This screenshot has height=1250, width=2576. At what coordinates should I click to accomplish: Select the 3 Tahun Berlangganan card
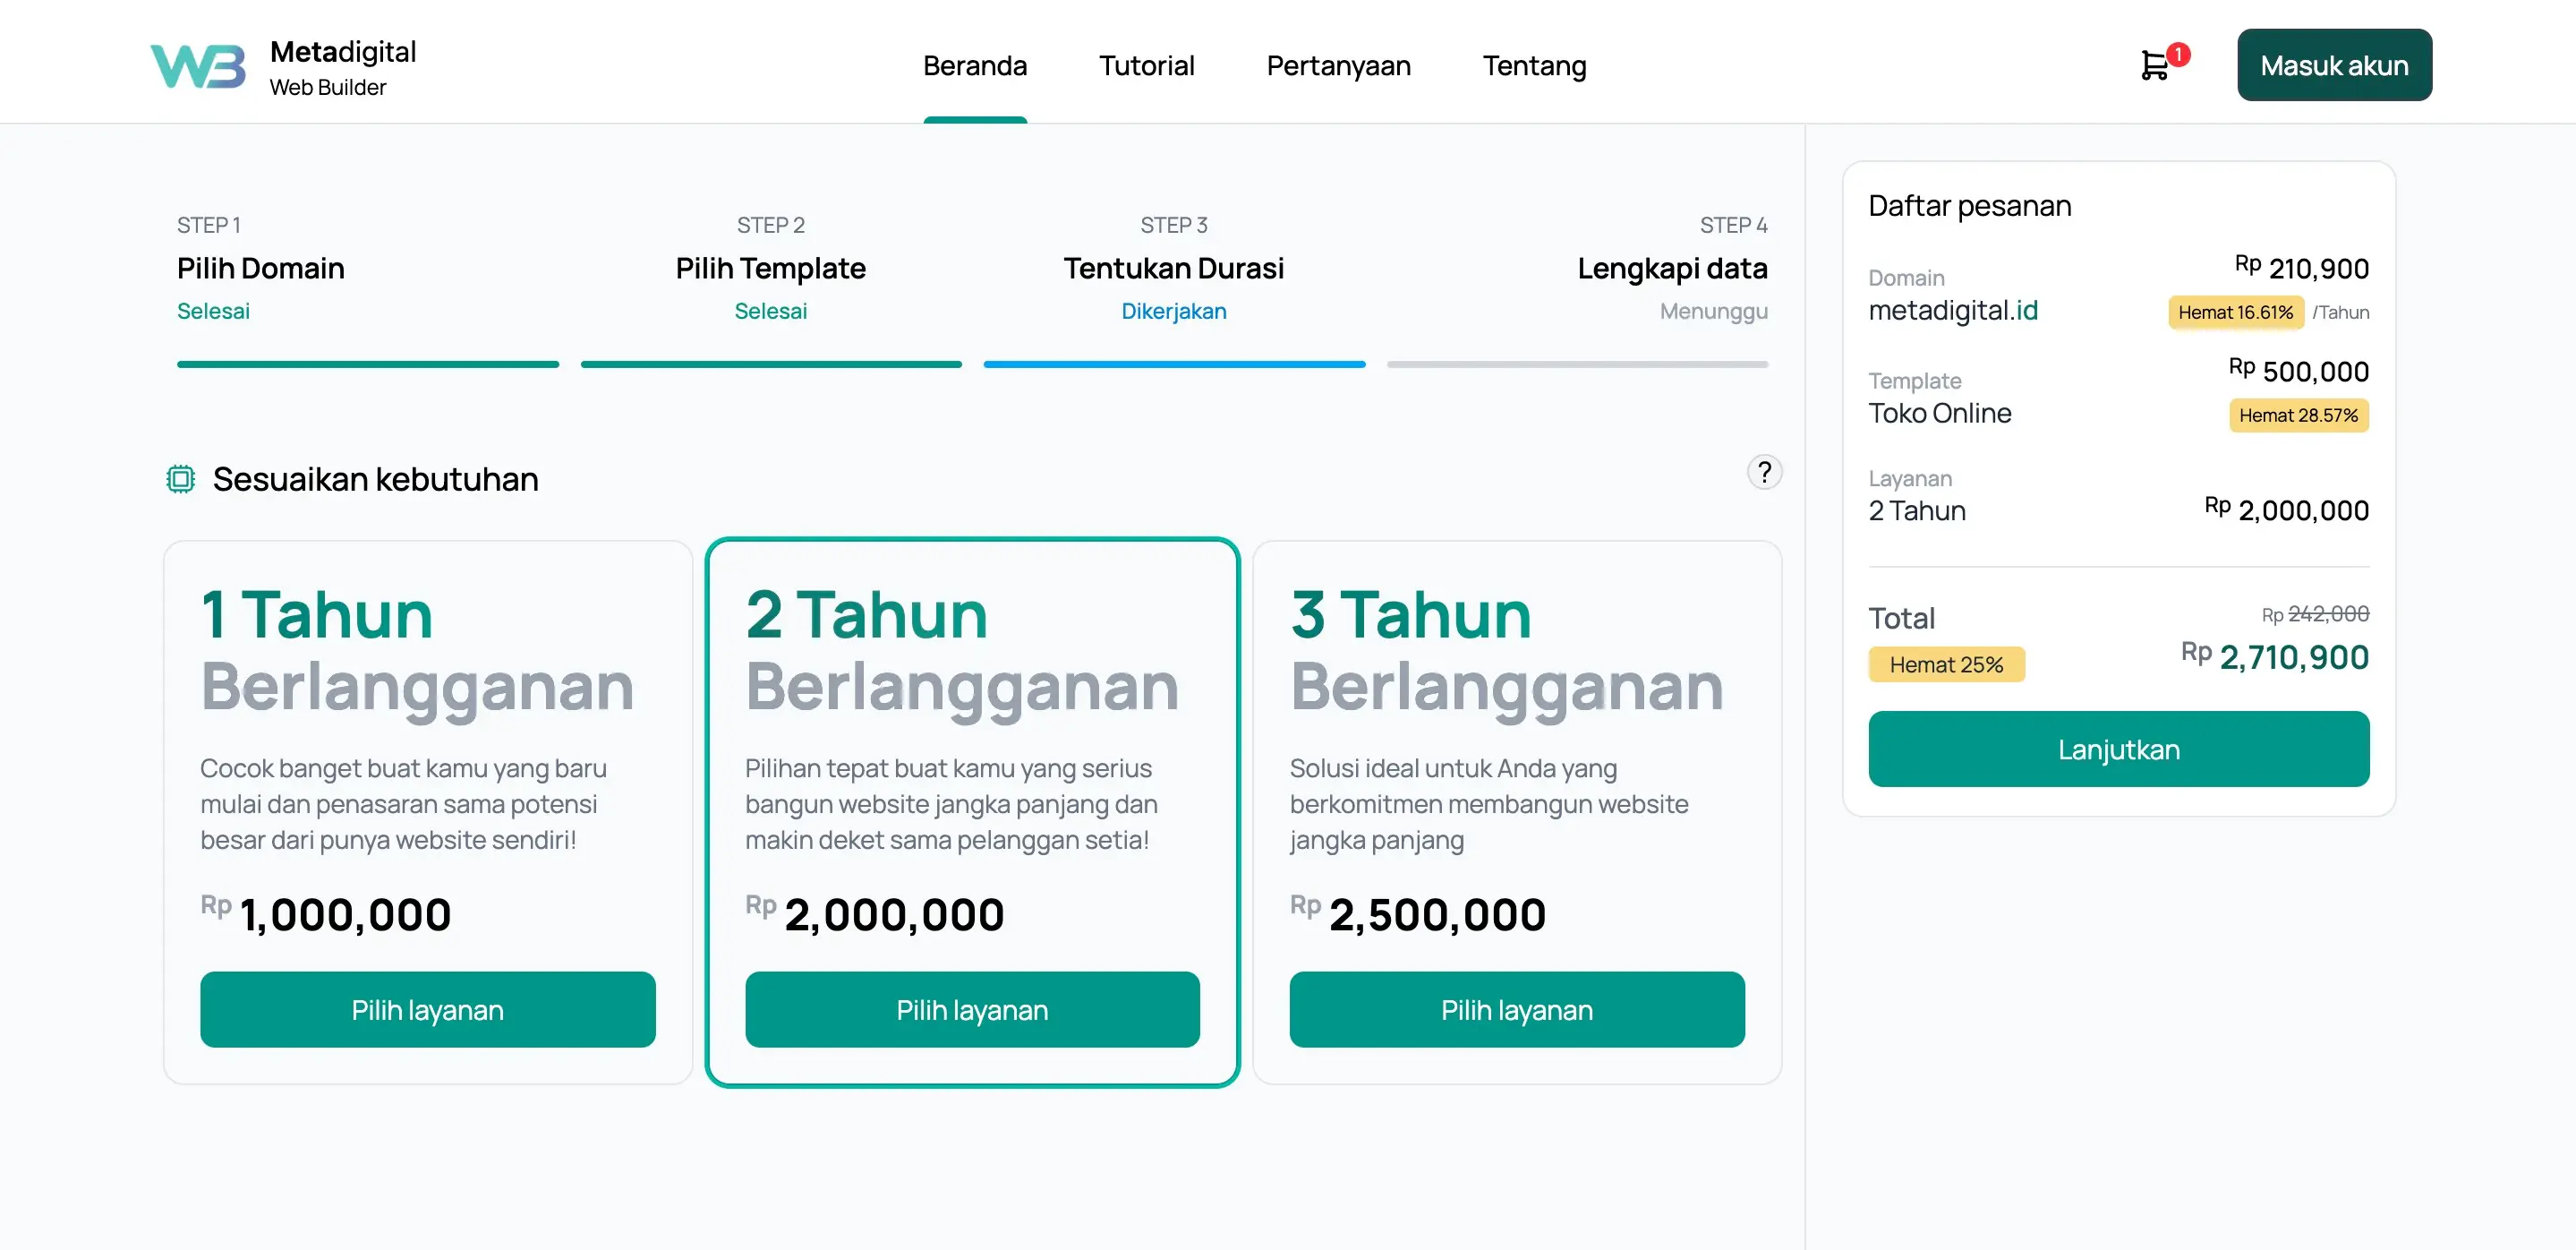[1516, 700]
